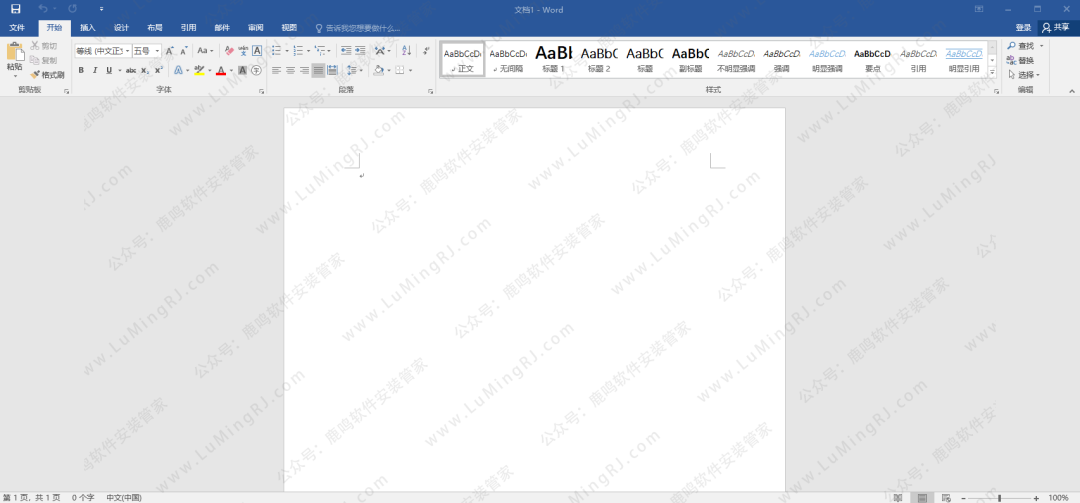Toggle italic formatting
This screenshot has width=1080, height=503.
click(94, 70)
